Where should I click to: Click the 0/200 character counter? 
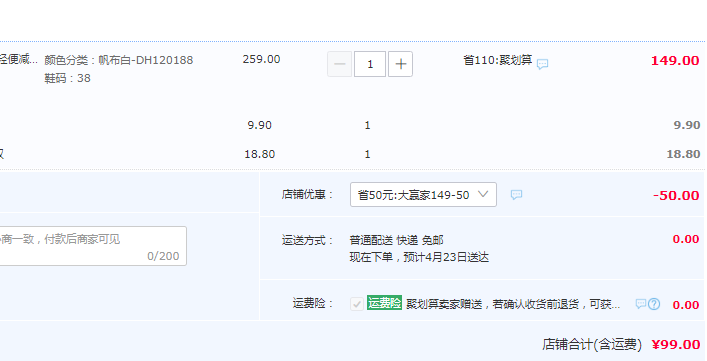(x=163, y=256)
